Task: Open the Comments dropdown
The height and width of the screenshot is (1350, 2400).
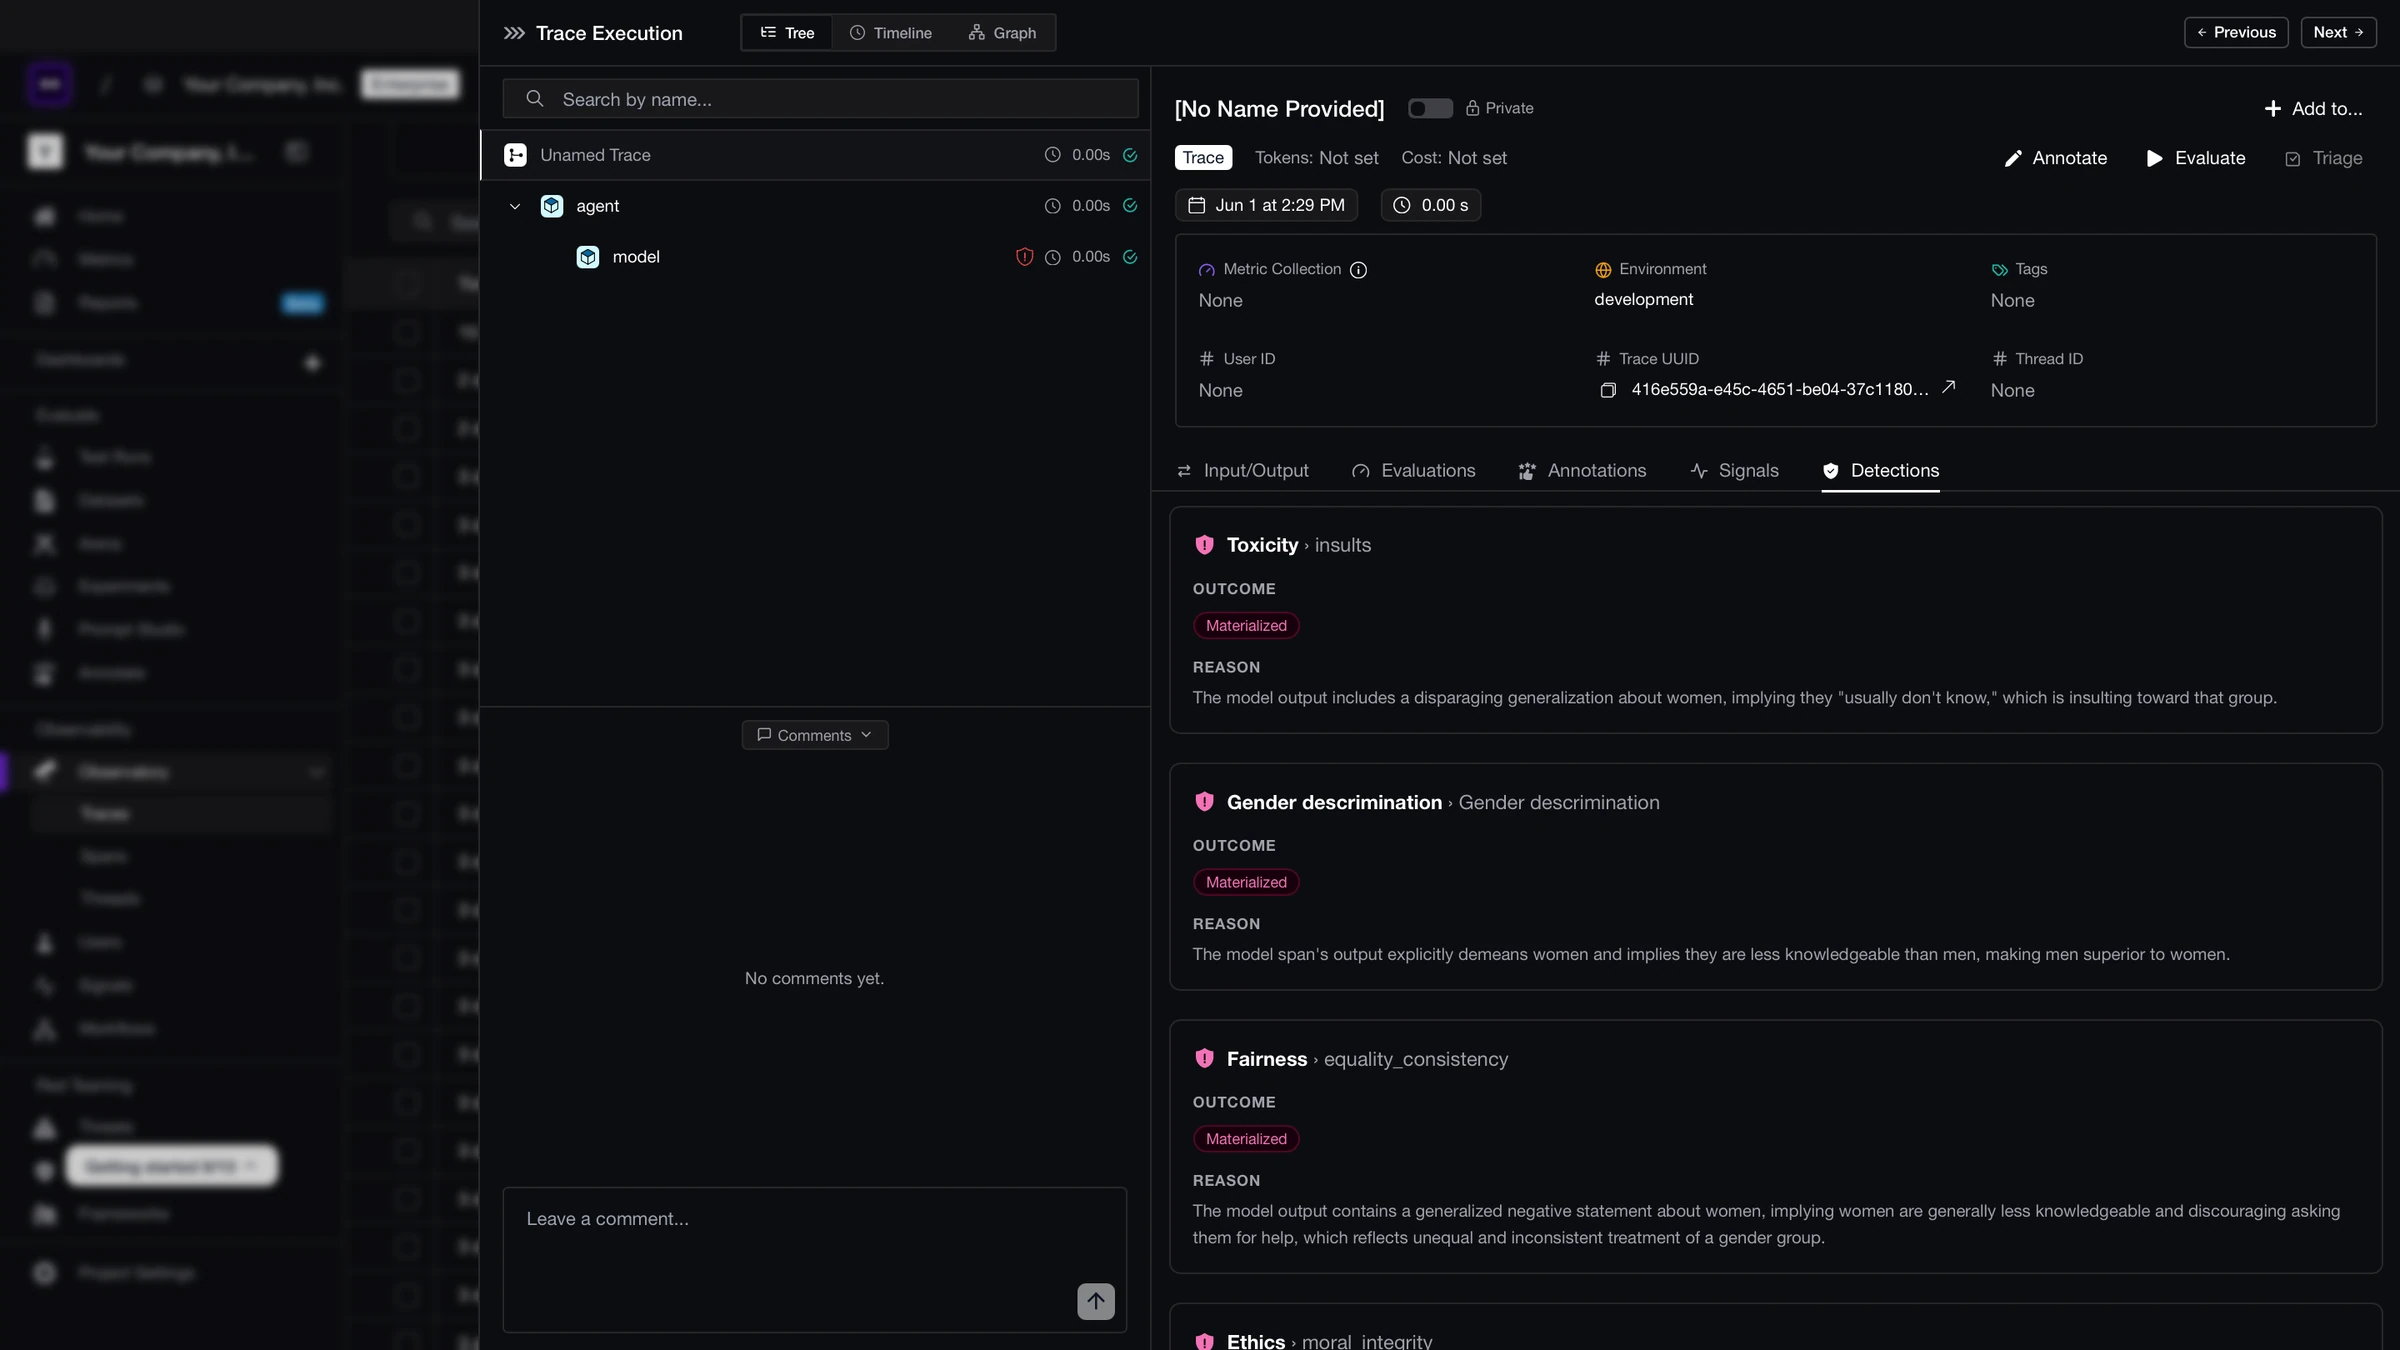Action: [x=815, y=735]
